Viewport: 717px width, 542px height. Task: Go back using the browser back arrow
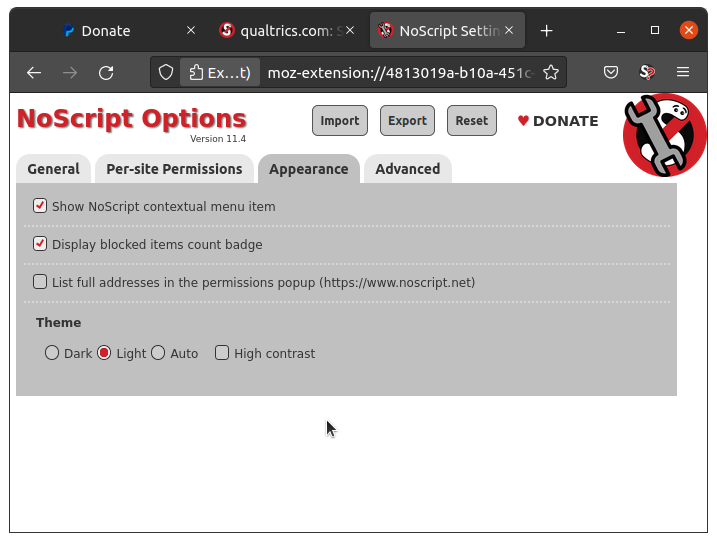(x=34, y=72)
